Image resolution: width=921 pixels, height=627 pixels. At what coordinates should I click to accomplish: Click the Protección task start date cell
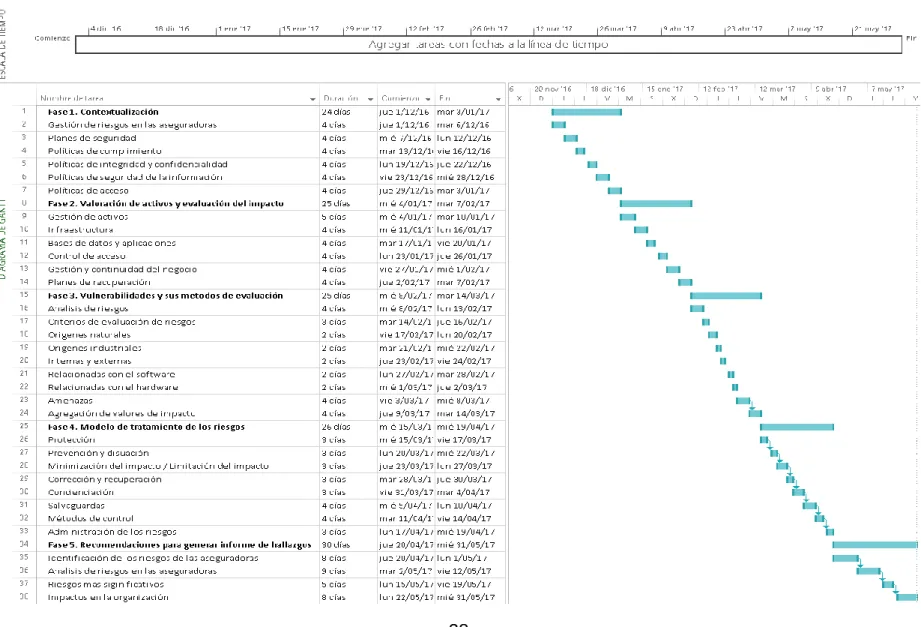tap(406, 440)
